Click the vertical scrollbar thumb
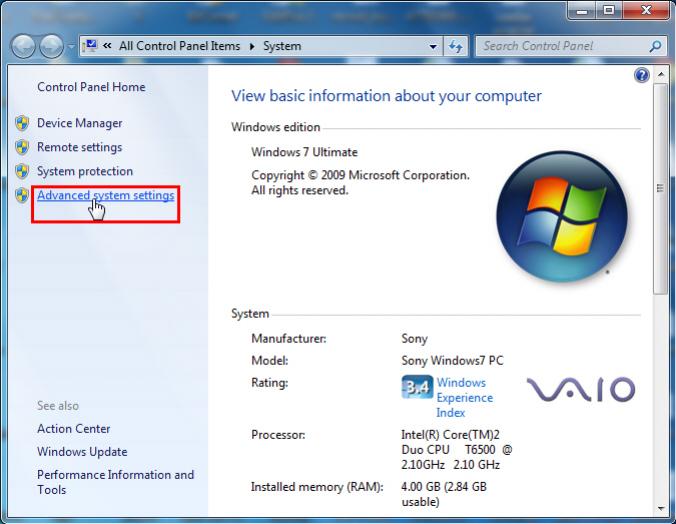Screen dimensions: 676x524 point(660,189)
